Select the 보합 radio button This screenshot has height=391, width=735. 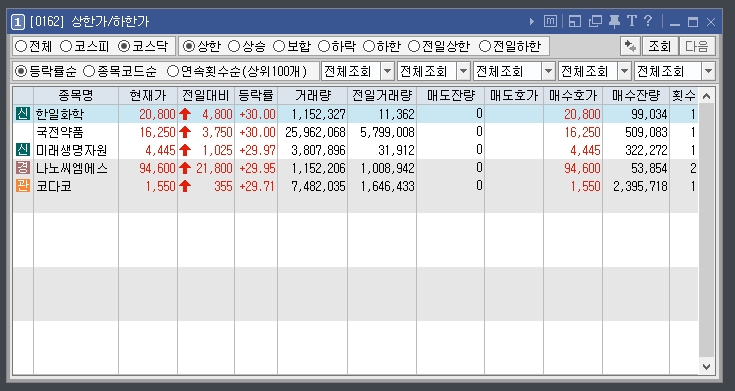click(279, 46)
